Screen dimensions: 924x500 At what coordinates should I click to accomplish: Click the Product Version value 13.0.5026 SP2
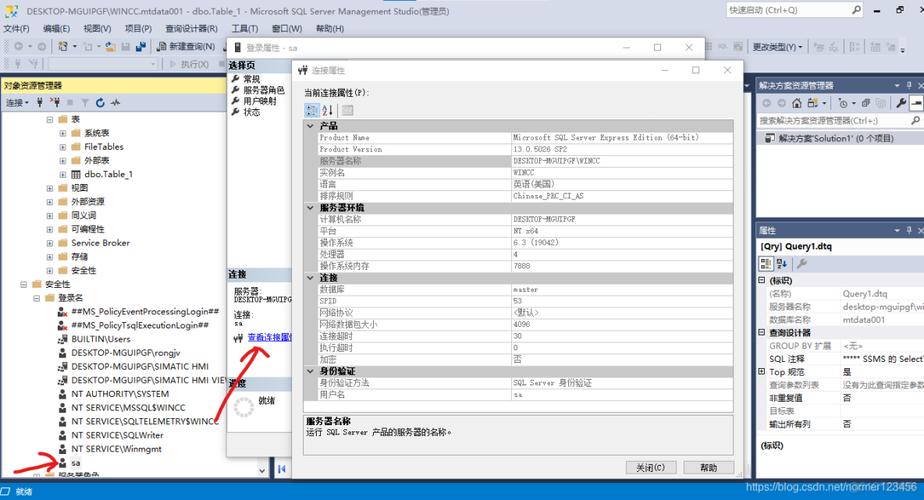622,149
